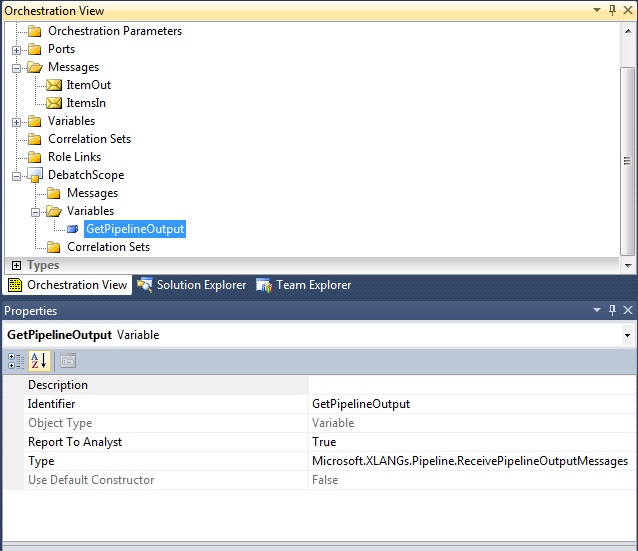638x551 pixels.
Task: Pin the Orchestration View panel
Action: click(x=612, y=10)
